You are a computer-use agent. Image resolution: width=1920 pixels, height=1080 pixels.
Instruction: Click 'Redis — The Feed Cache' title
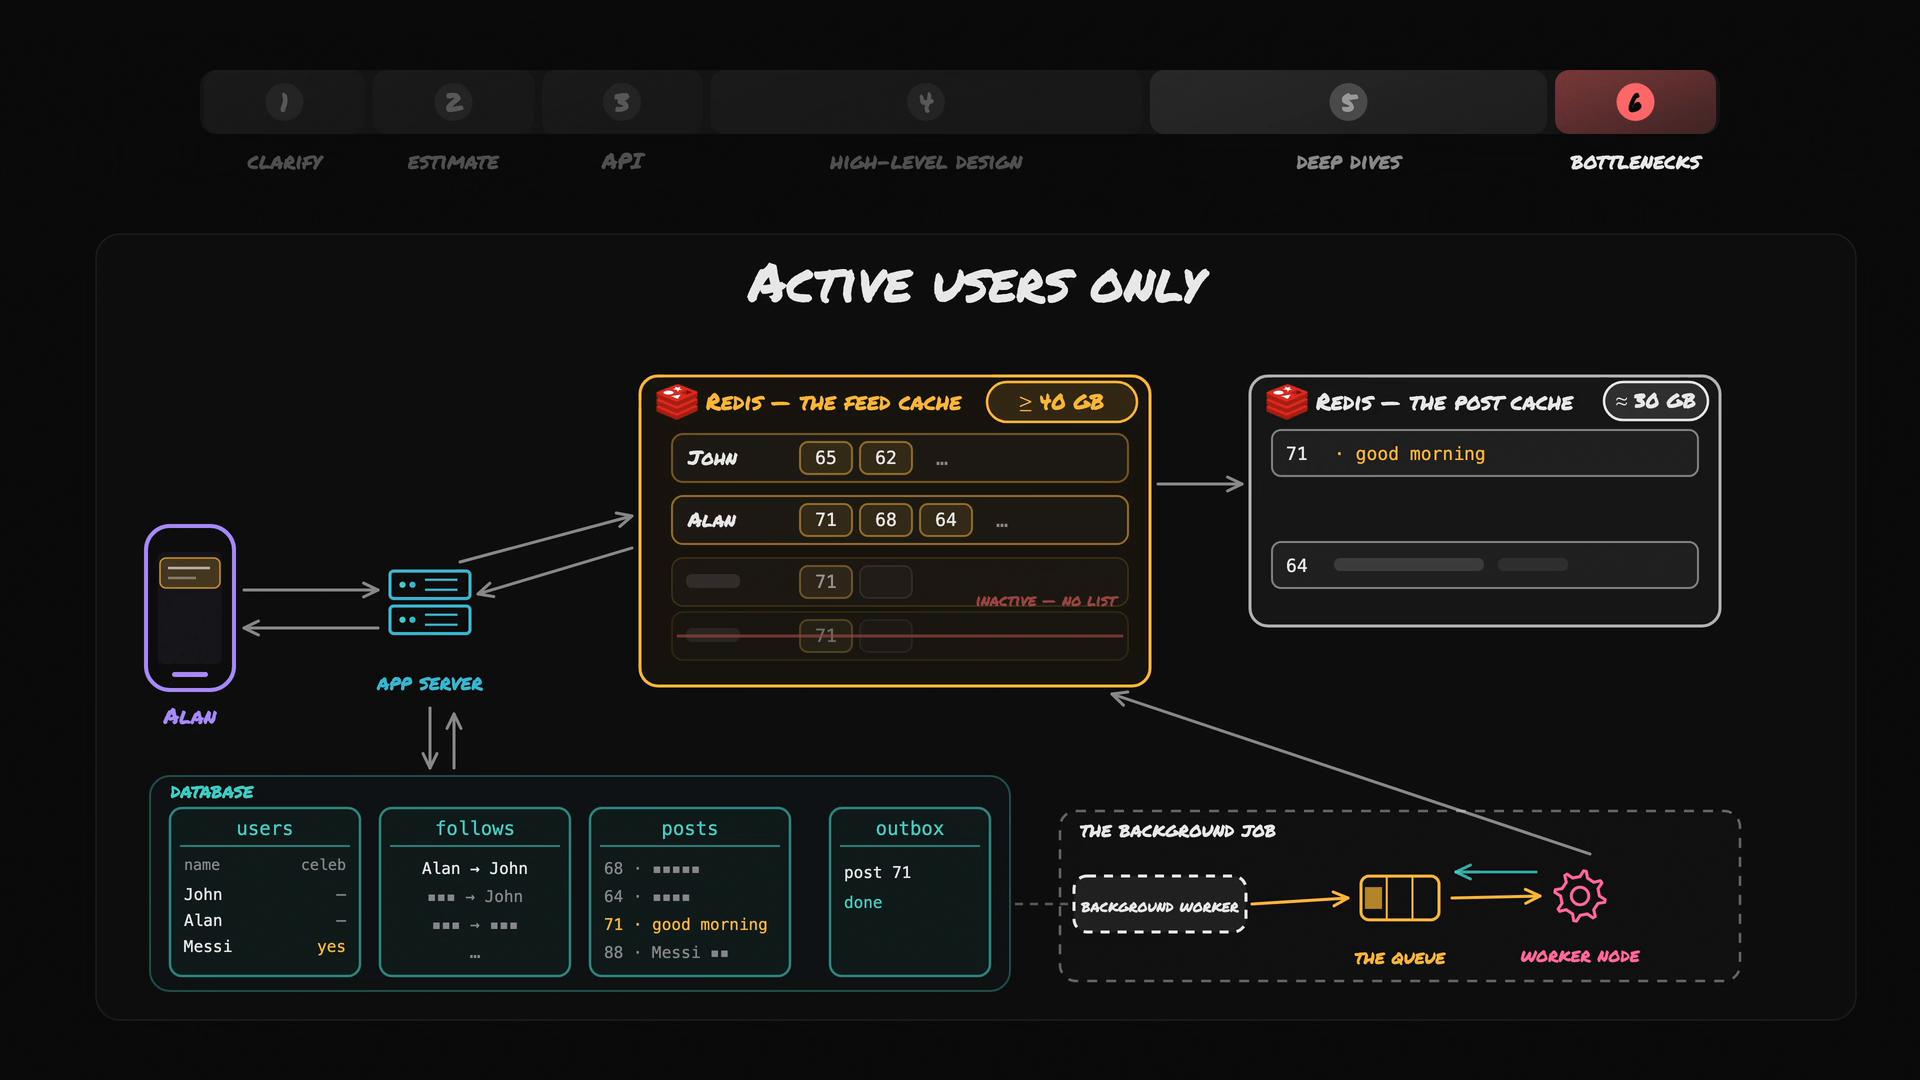click(834, 403)
